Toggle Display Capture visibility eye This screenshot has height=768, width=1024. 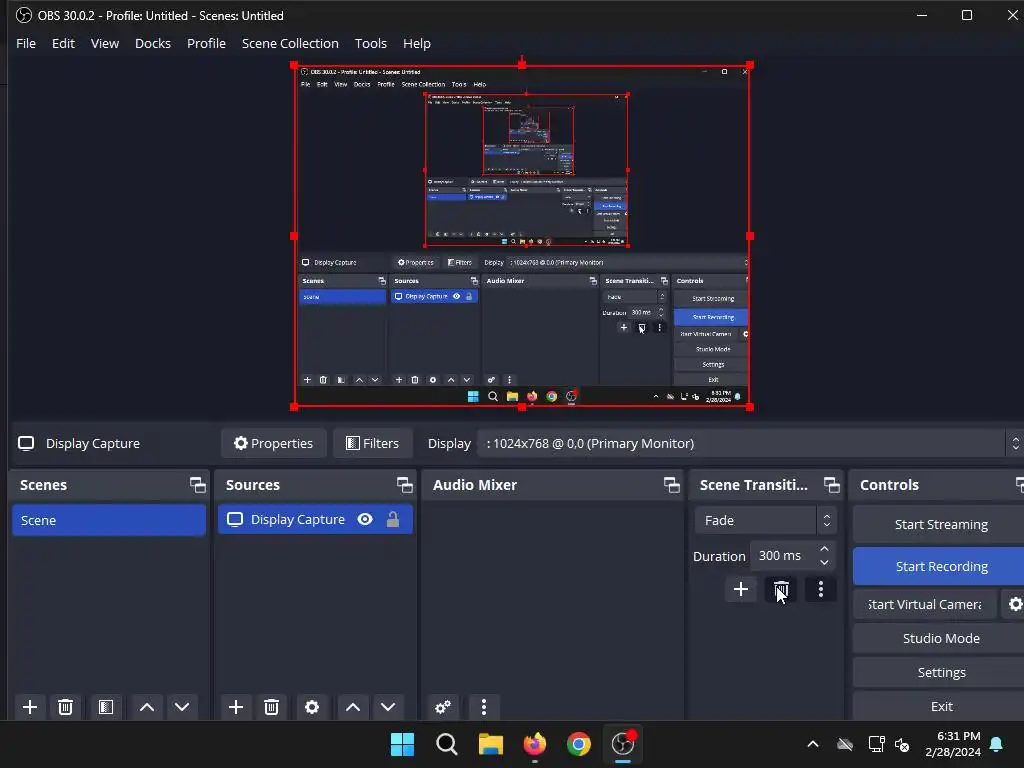tap(365, 519)
